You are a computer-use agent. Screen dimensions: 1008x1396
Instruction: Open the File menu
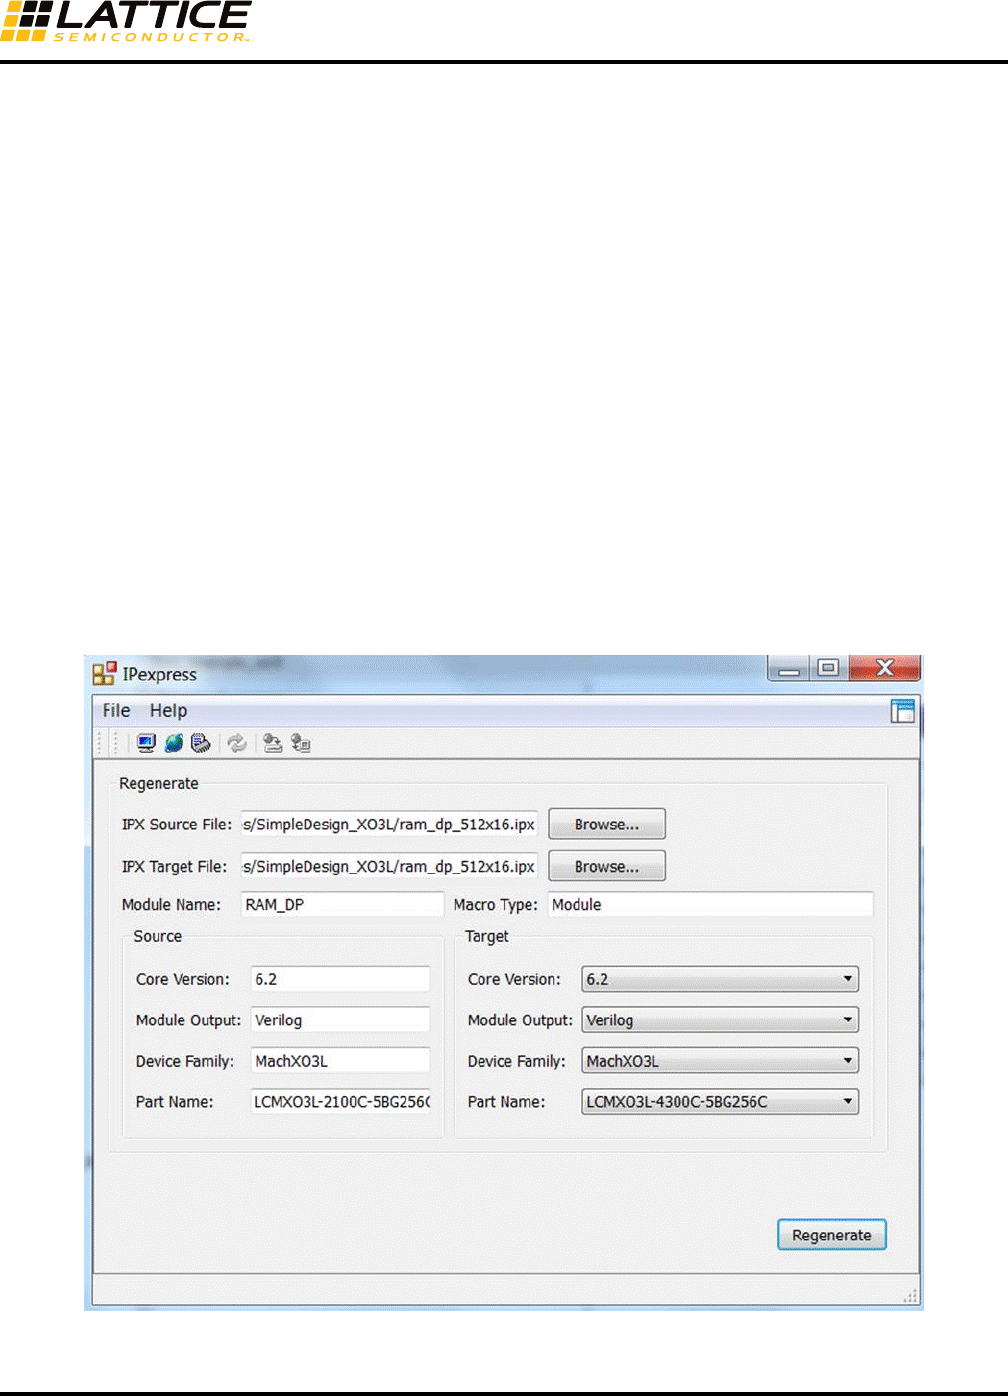(x=116, y=710)
